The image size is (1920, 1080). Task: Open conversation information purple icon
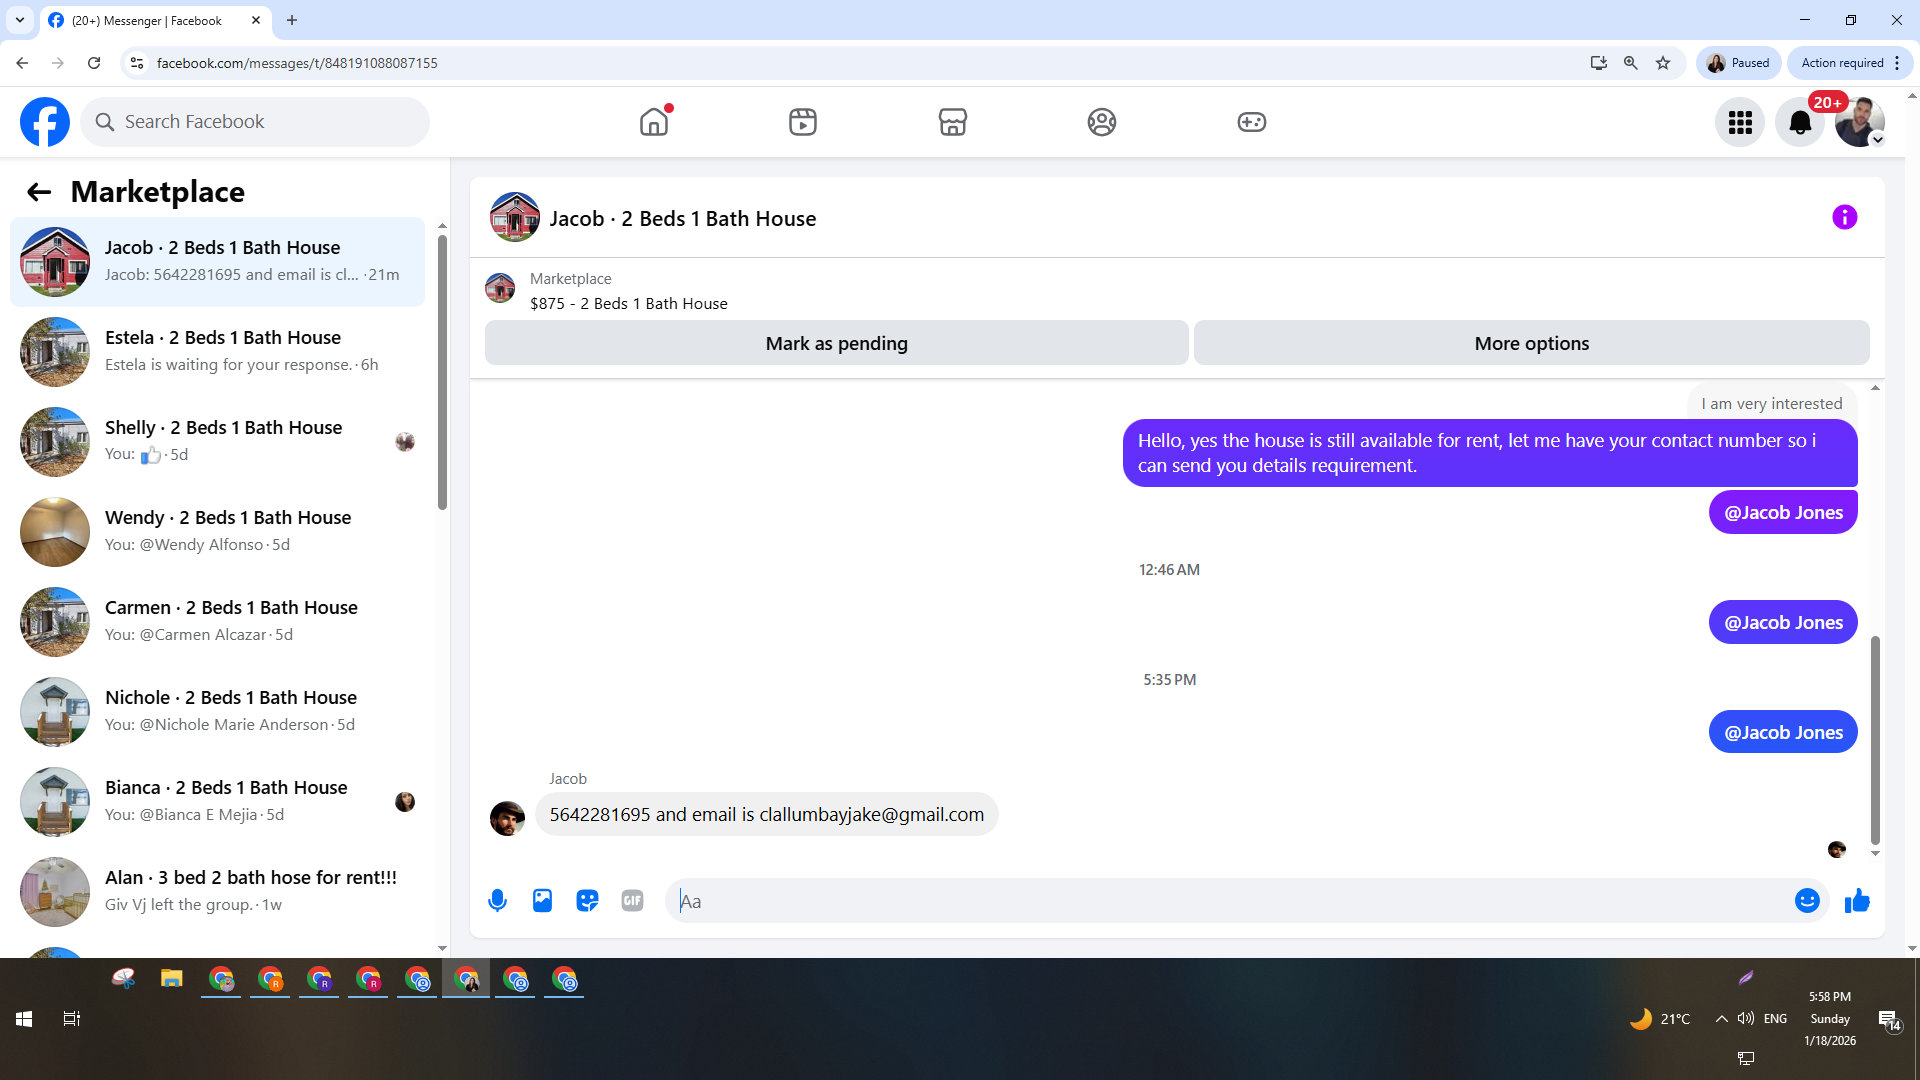1844,217
